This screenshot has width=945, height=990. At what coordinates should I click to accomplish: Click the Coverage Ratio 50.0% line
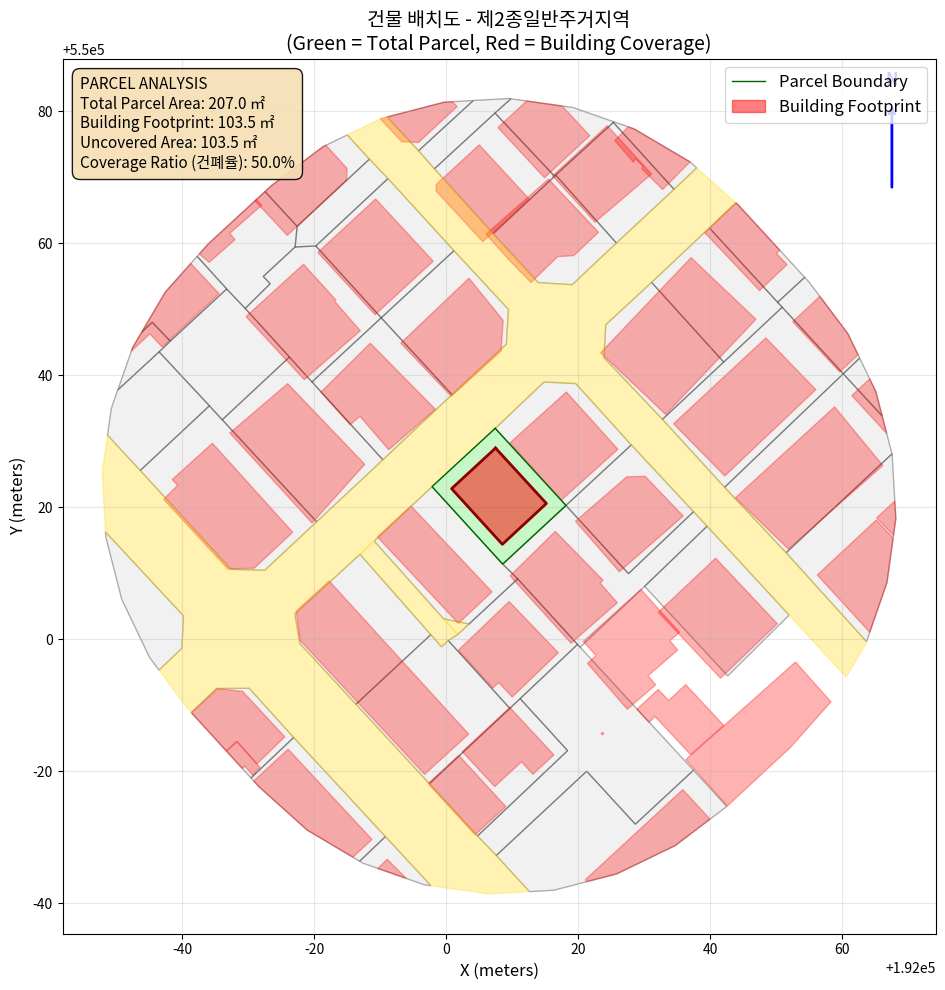coord(187,162)
